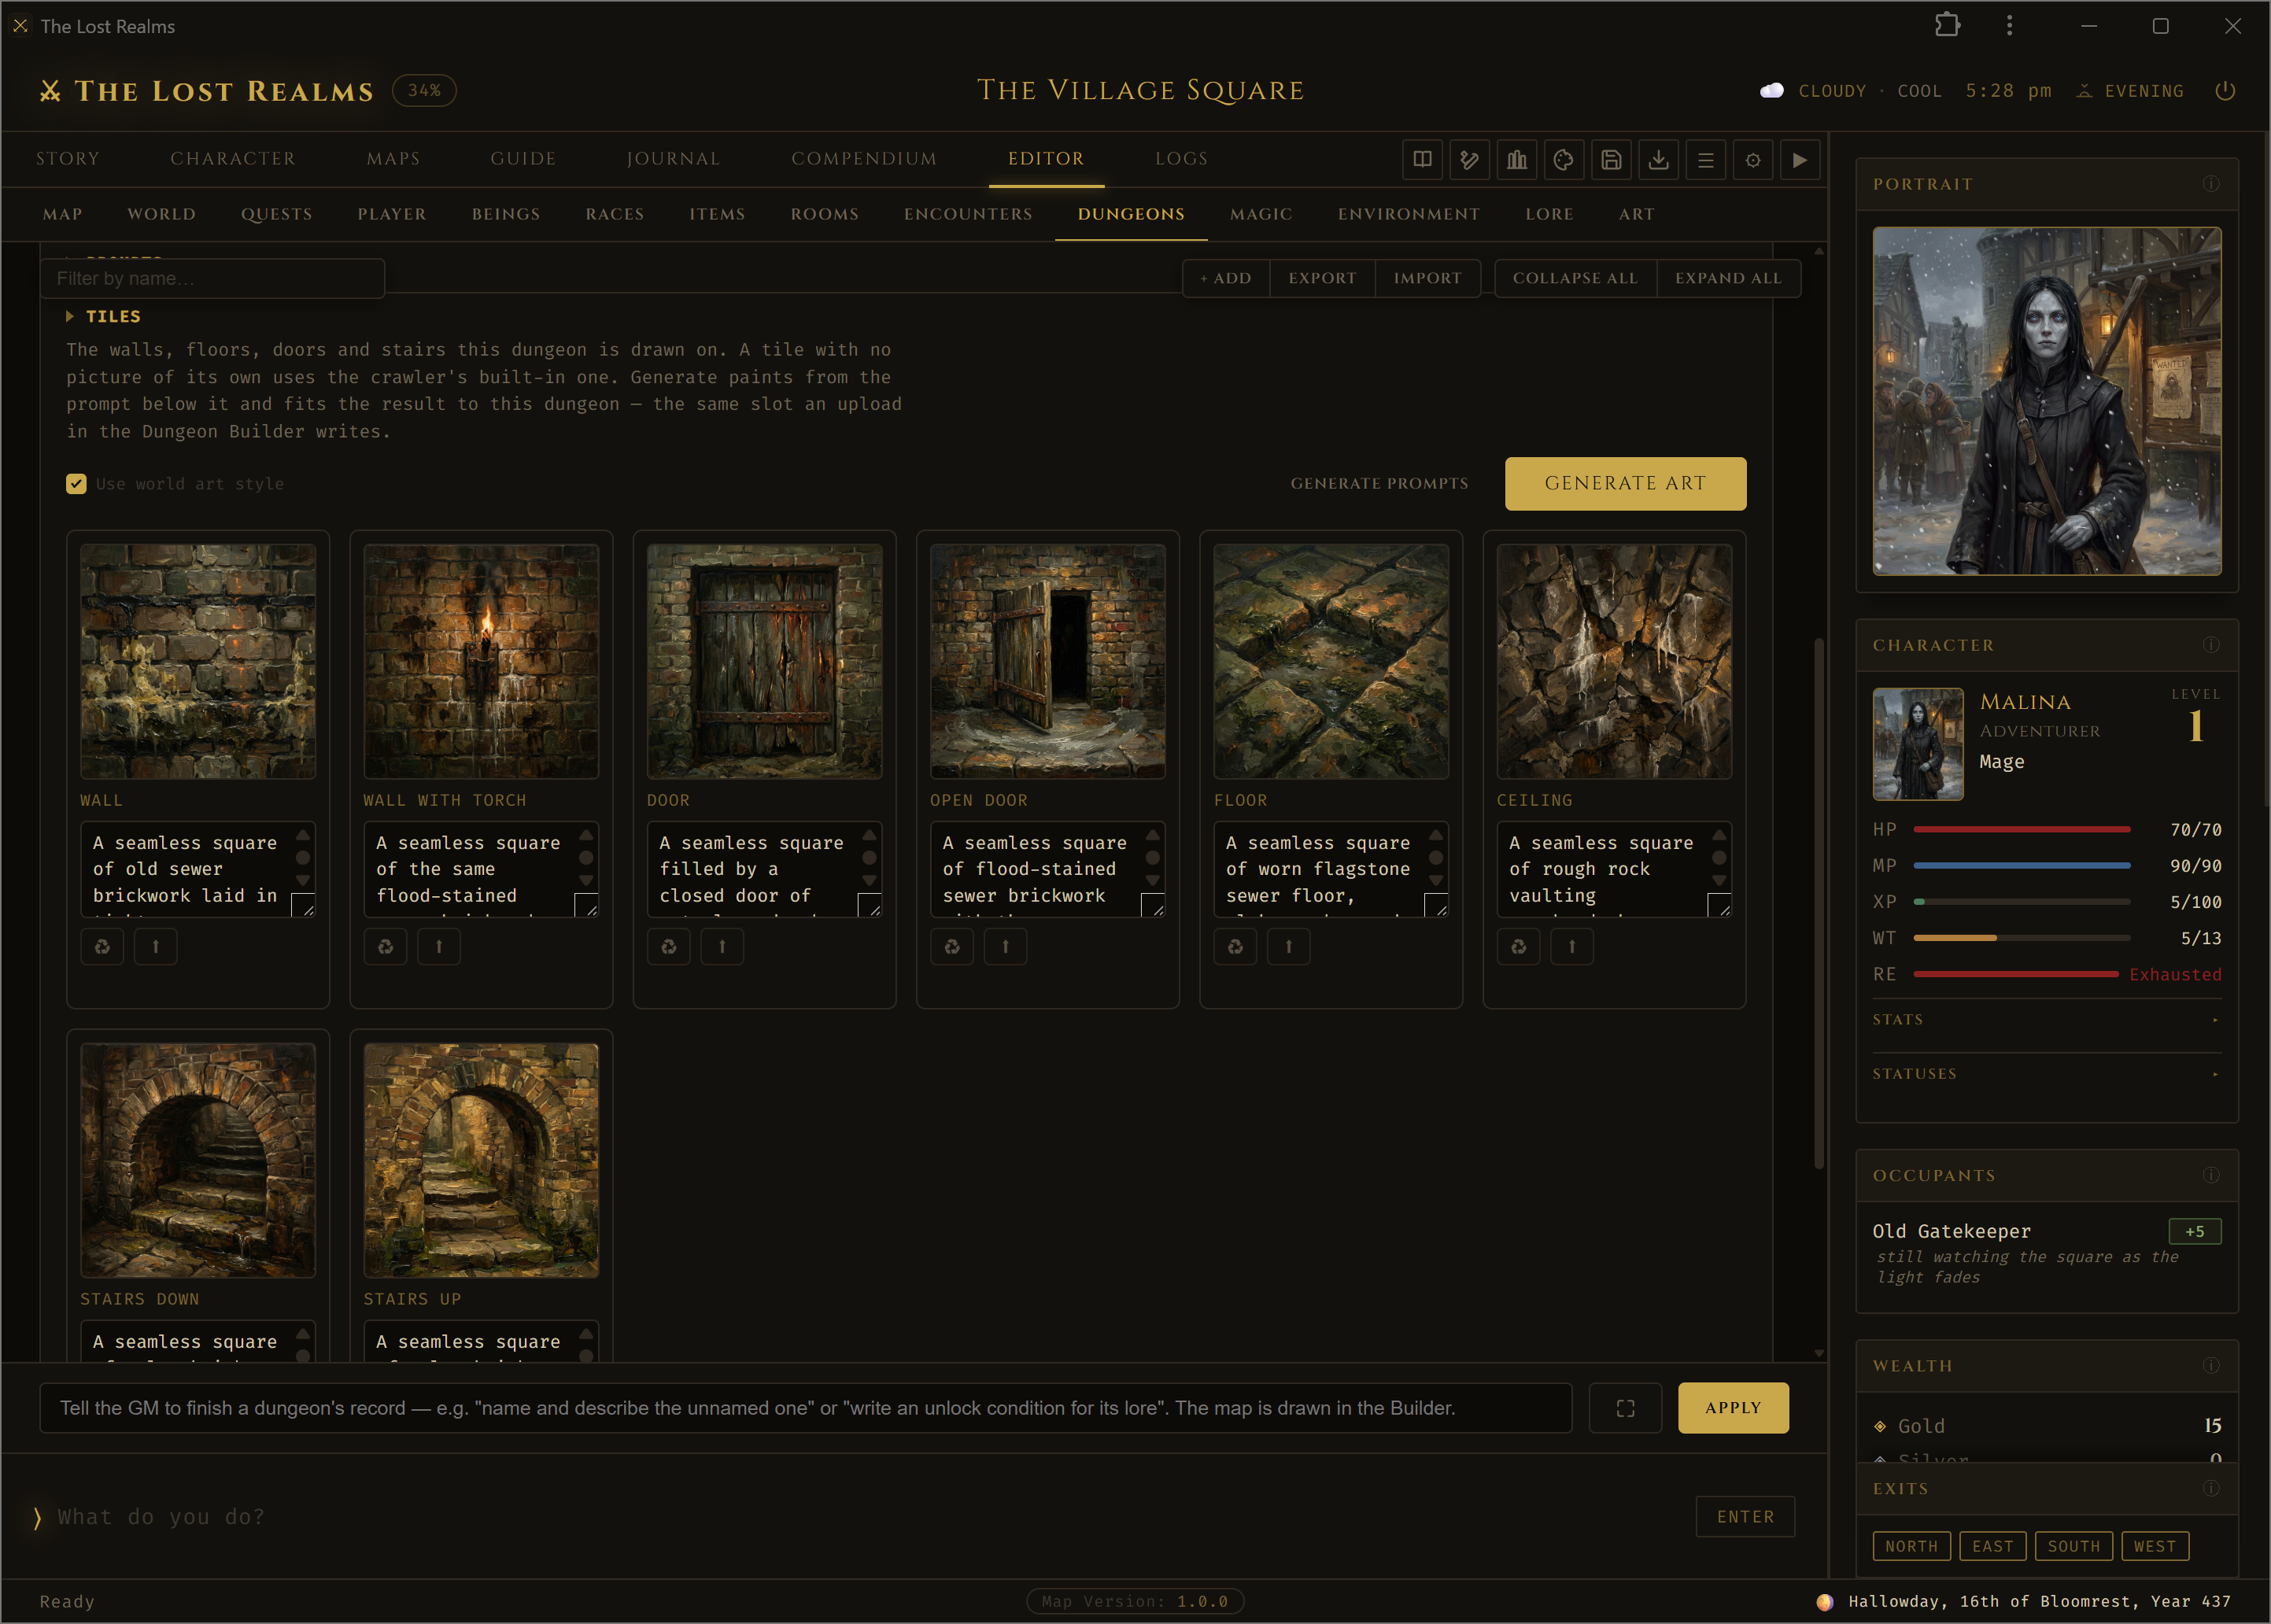Expand the STATS section
The width and height of the screenshot is (2271, 1624).
2047,1019
